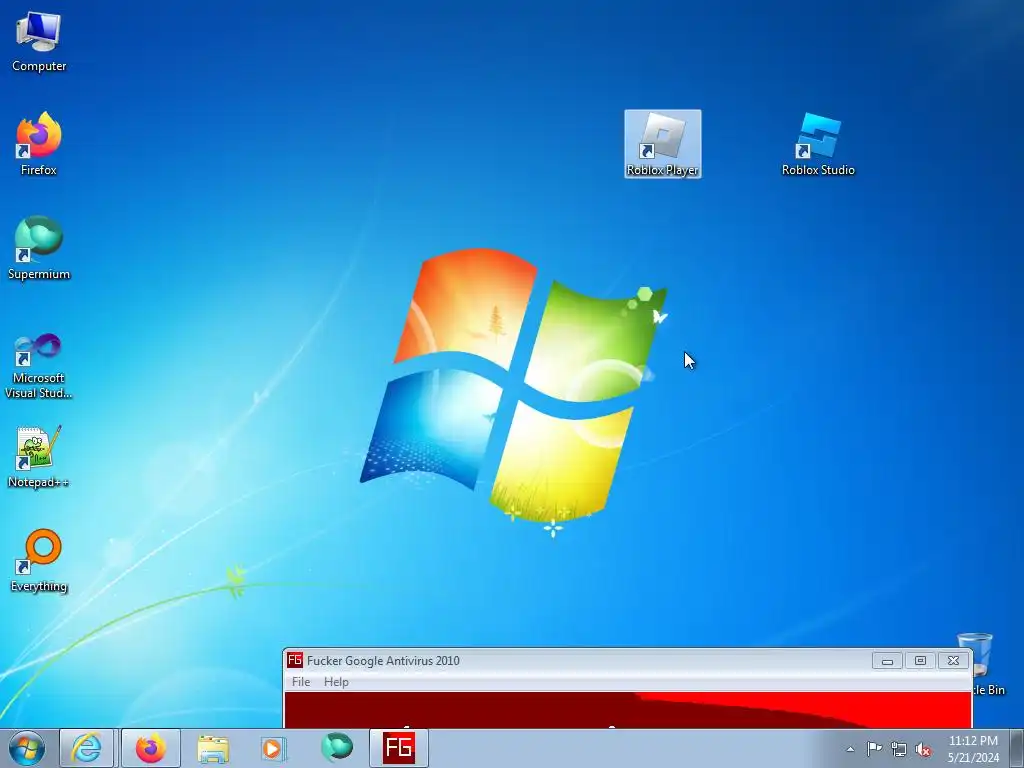Maximize the Google Antivirus 2010 window
This screenshot has height=768, width=1024.
pos(920,661)
